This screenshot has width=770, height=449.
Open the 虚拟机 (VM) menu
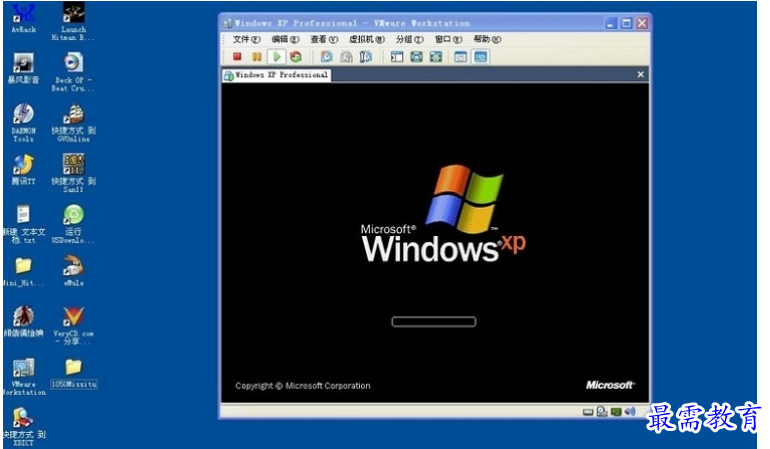pyautogui.click(x=367, y=39)
